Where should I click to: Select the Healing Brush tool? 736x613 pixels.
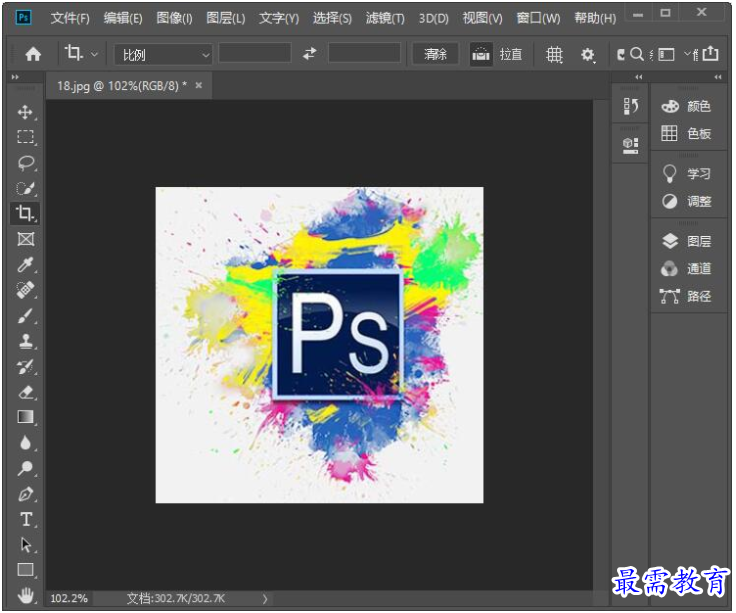[x=25, y=290]
